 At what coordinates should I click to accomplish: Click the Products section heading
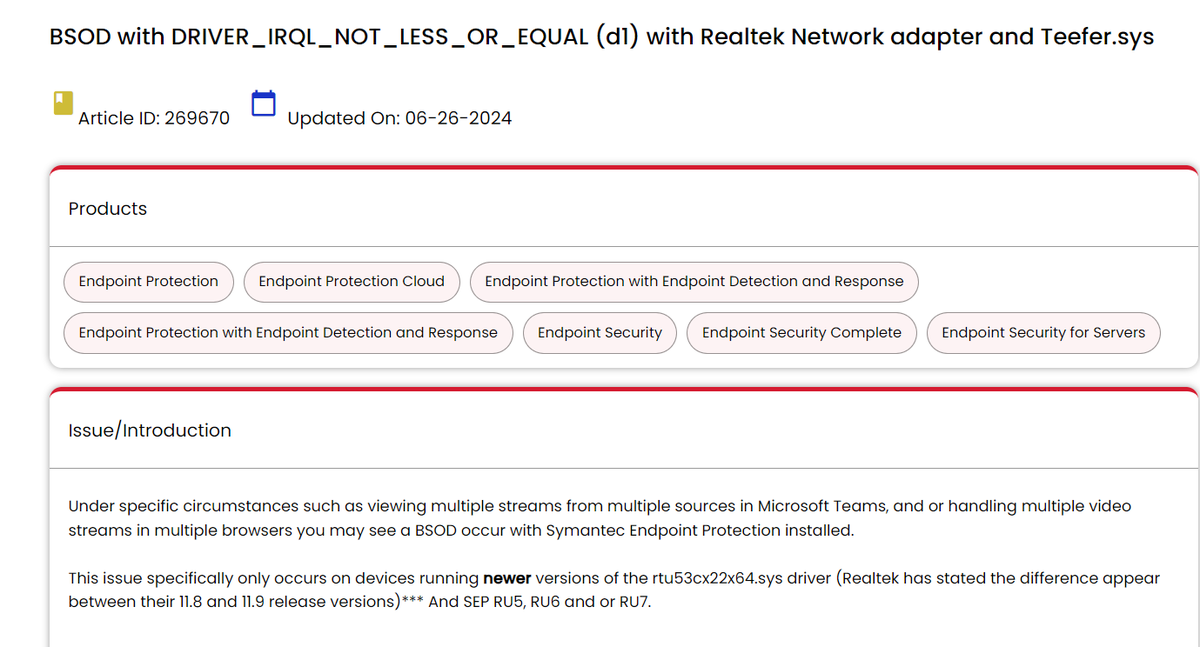[x=107, y=209]
